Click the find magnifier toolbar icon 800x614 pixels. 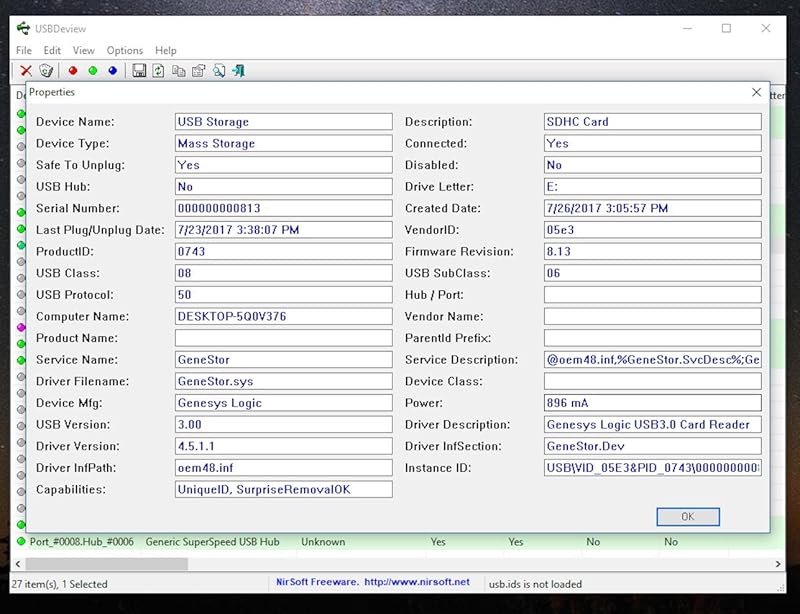pos(219,70)
